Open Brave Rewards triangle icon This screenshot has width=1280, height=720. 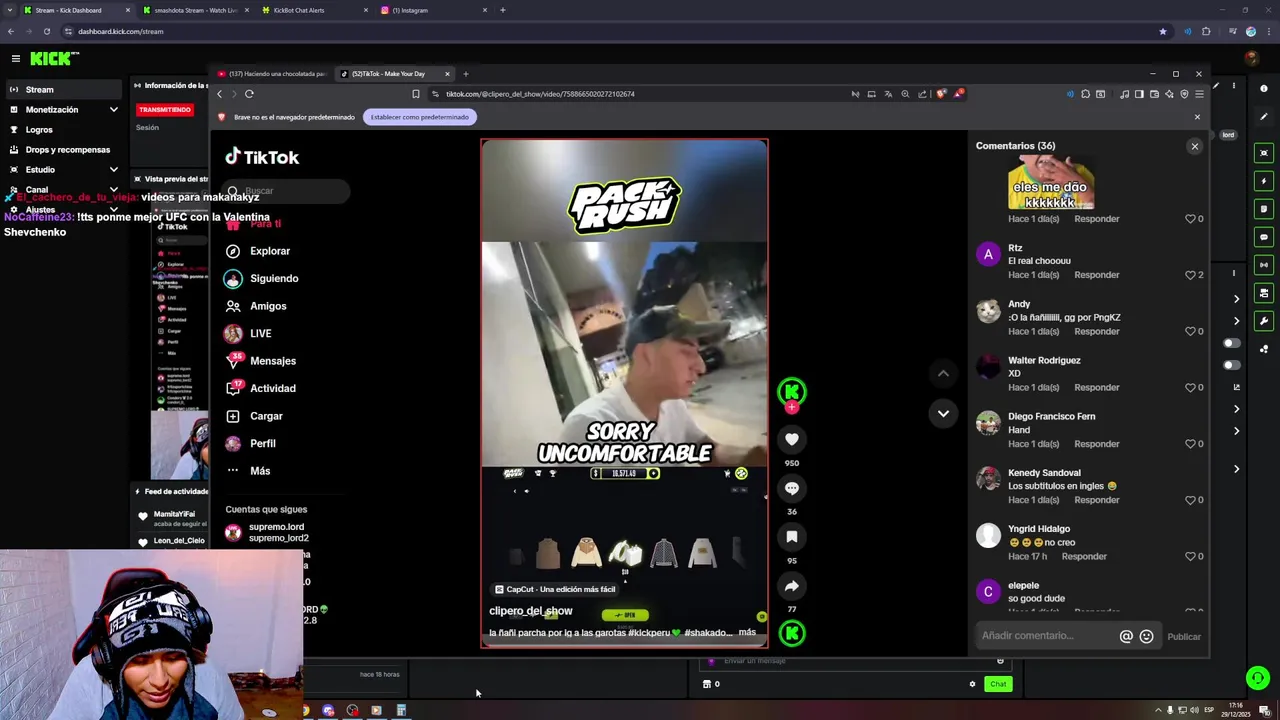pos(958,94)
